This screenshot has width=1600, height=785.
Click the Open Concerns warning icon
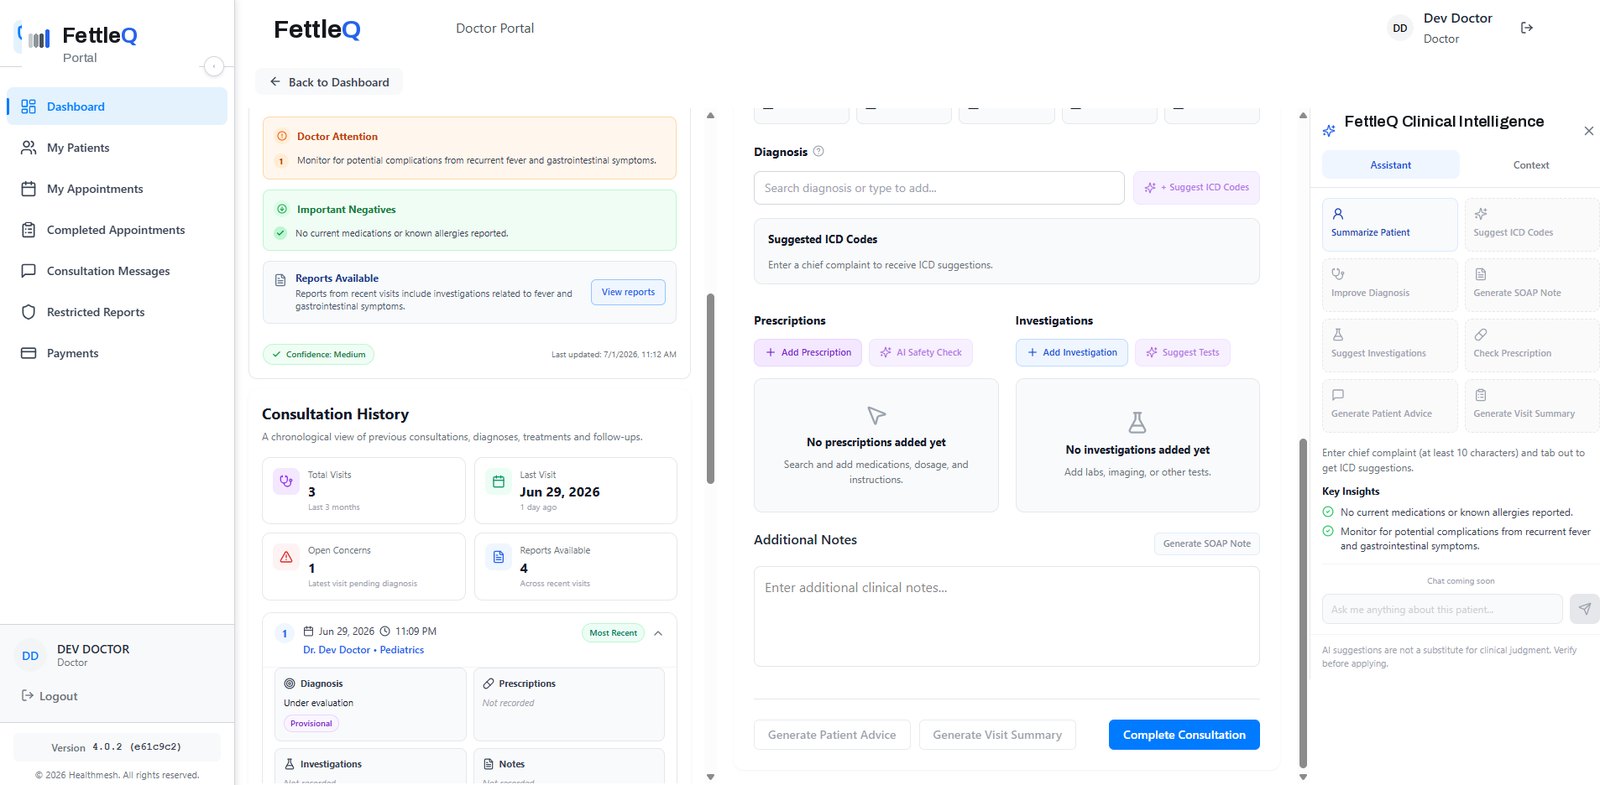(286, 557)
